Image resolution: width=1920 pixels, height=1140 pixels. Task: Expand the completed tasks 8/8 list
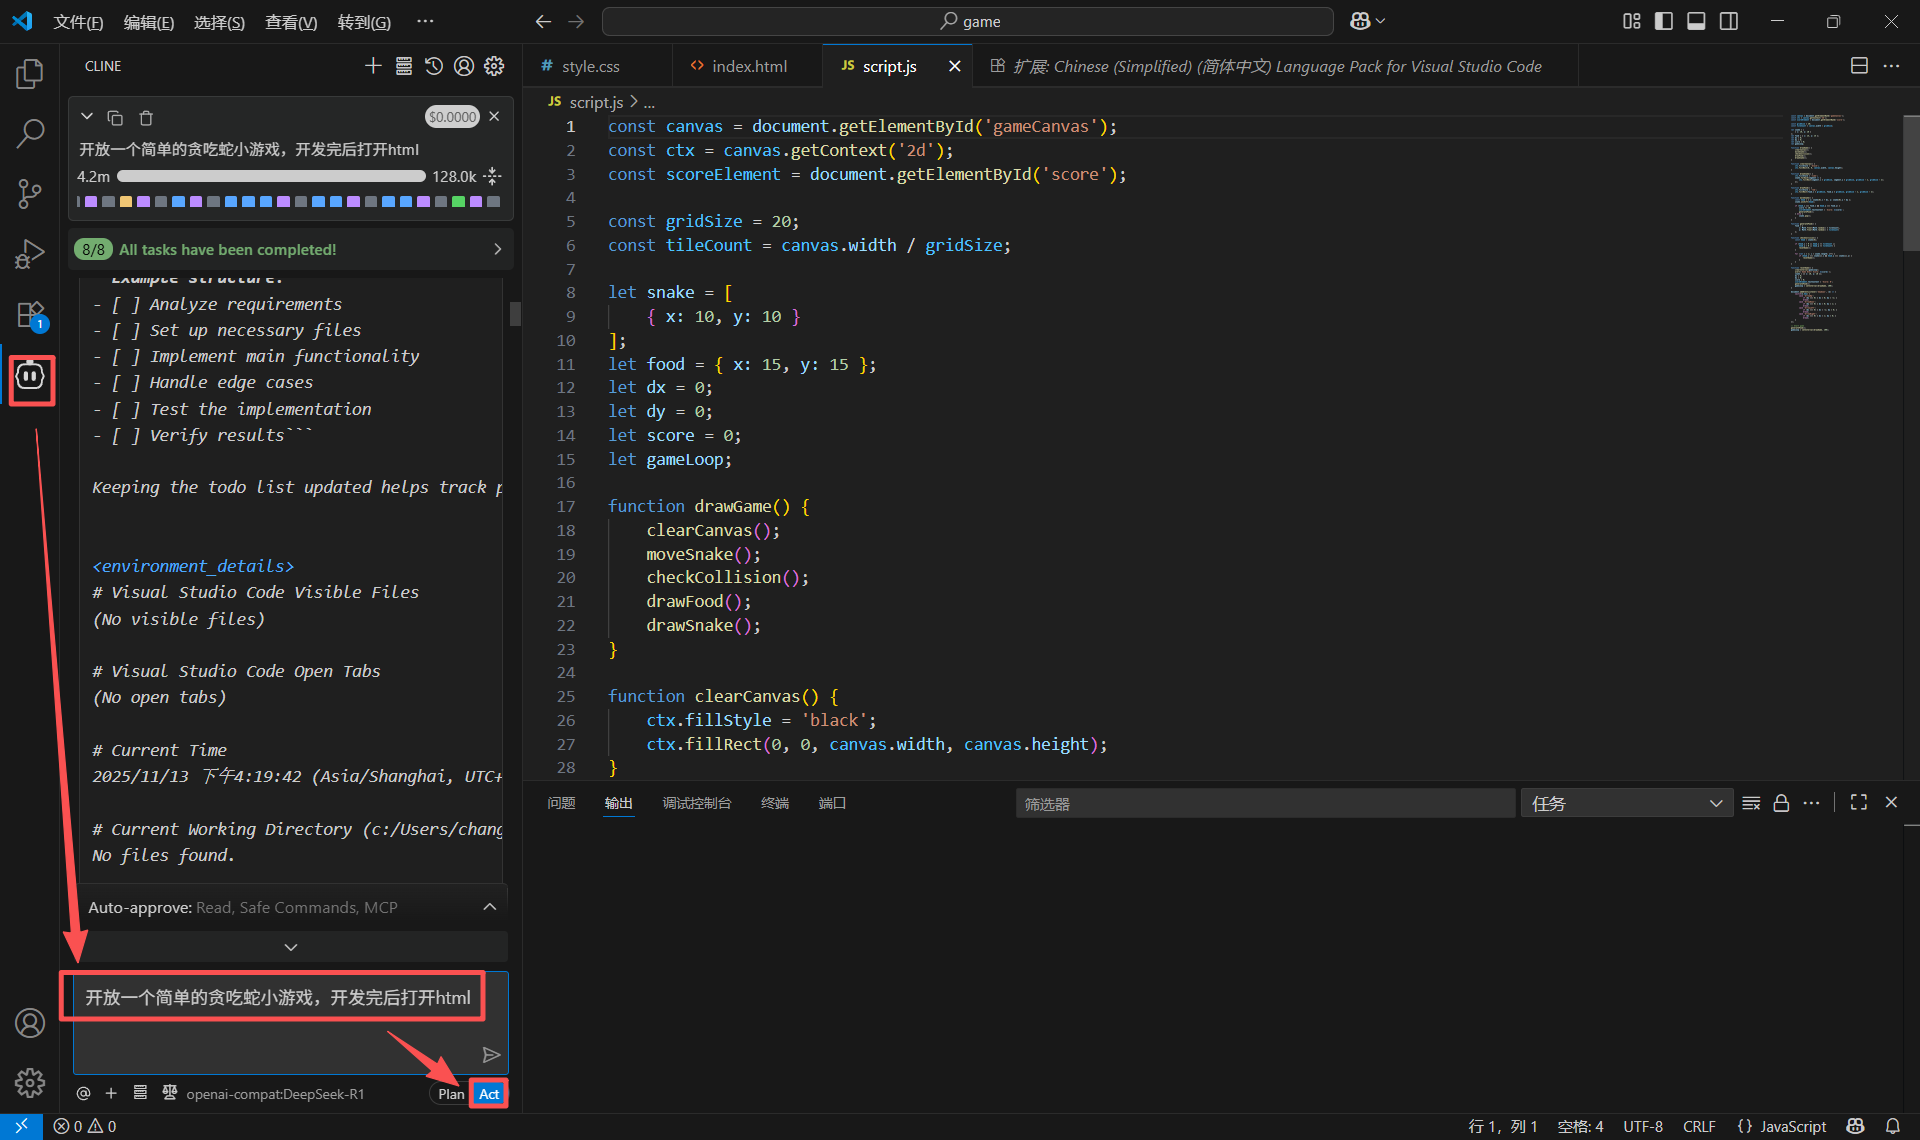pyautogui.click(x=497, y=249)
